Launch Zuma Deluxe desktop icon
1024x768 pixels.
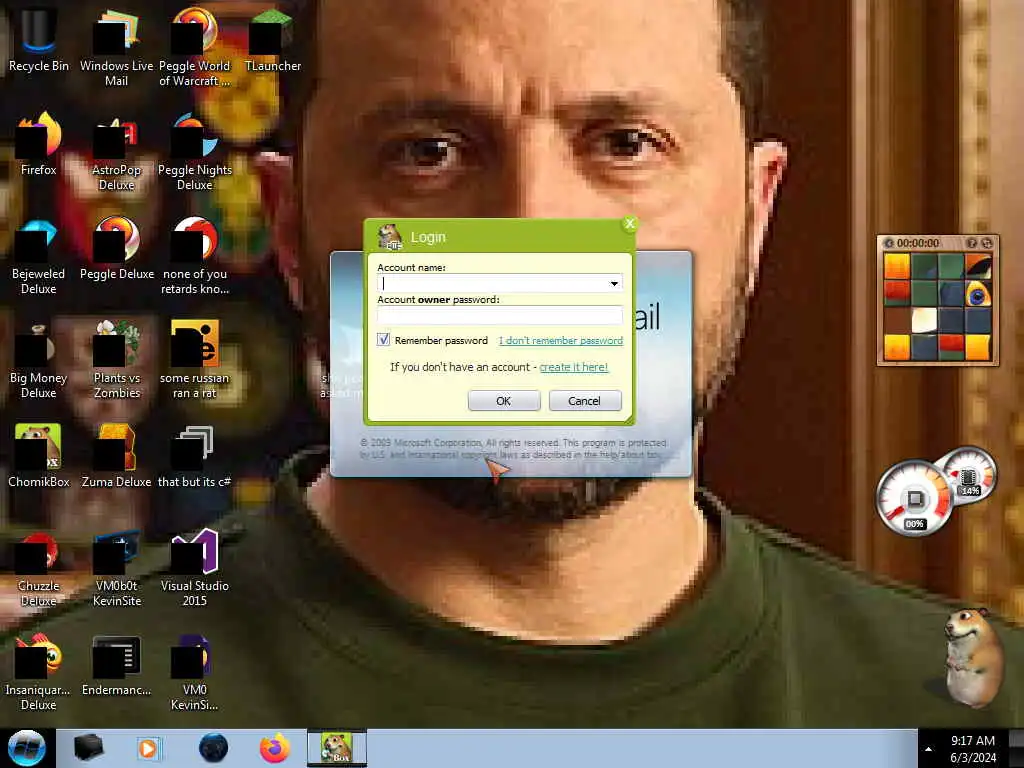[116, 456]
